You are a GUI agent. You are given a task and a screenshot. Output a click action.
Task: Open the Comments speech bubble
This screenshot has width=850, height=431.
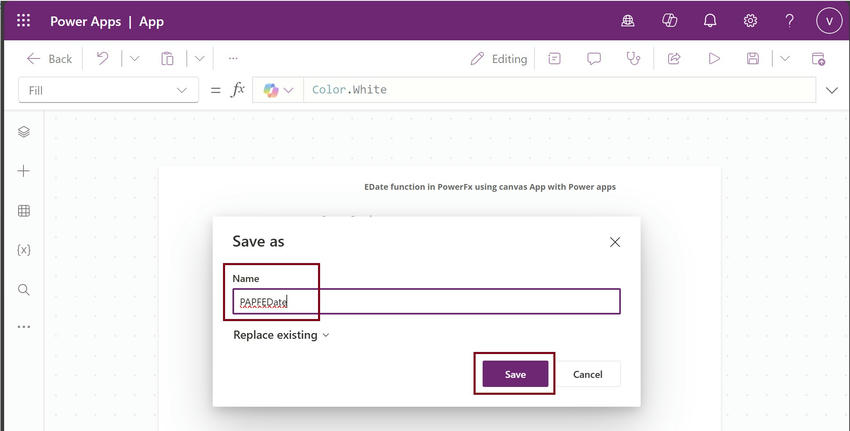tap(594, 58)
